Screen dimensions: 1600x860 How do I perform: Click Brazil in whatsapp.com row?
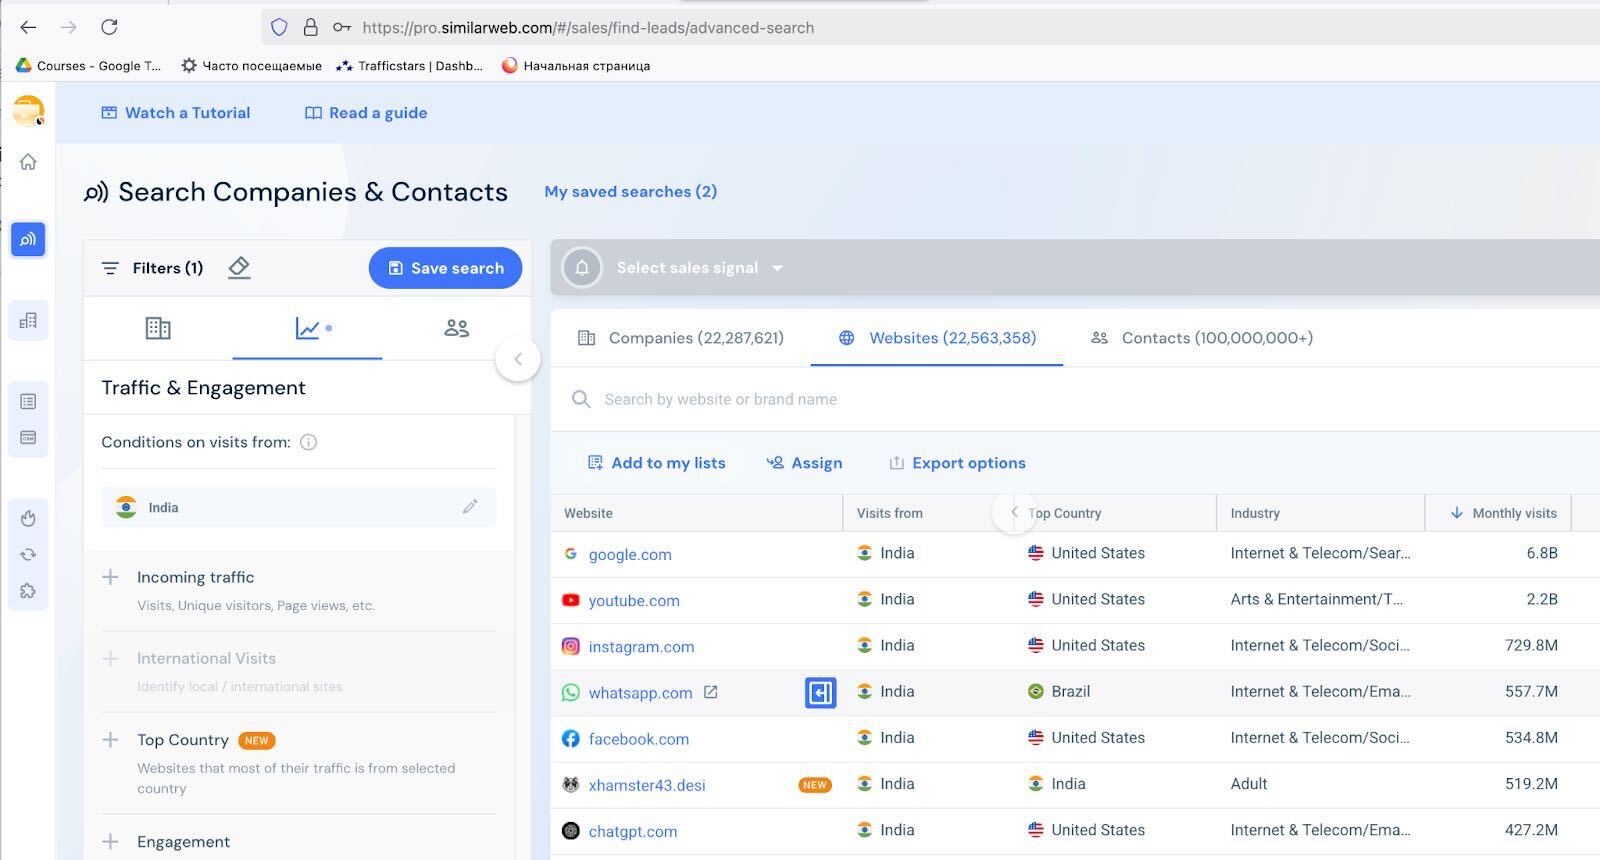(1070, 692)
